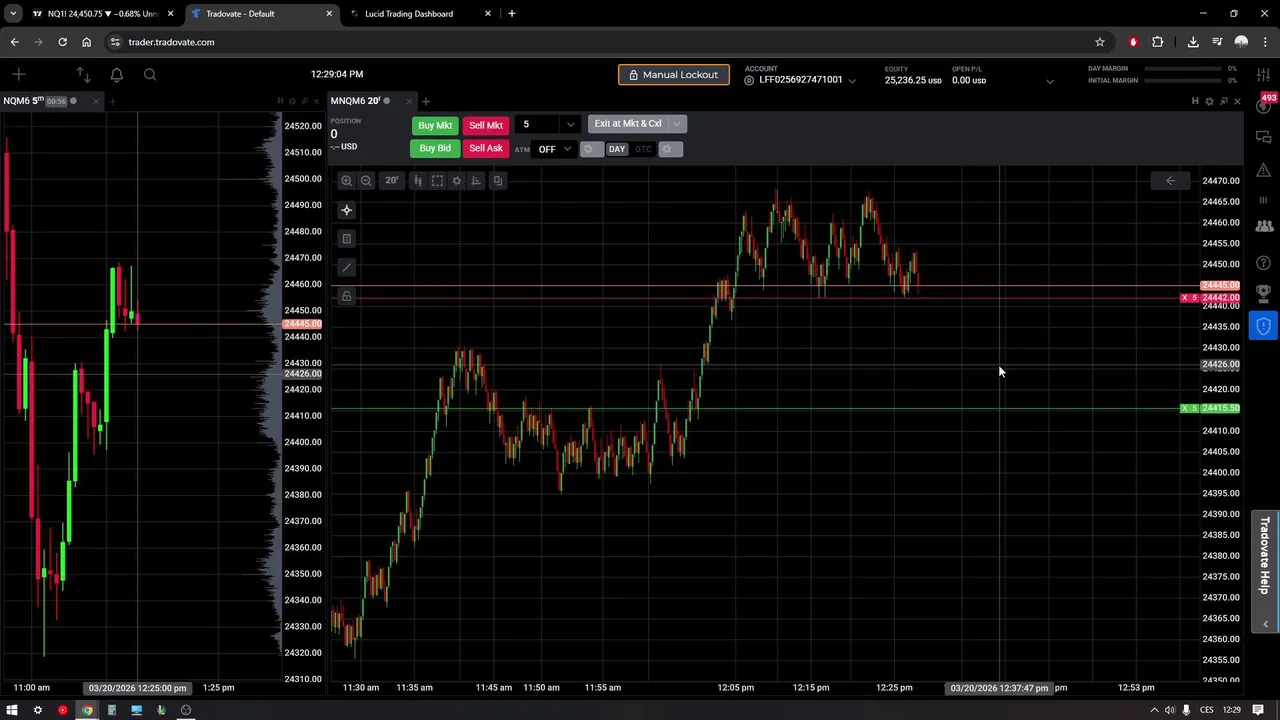
Task: Click the Day Margin progress bar
Action: click(1184, 69)
